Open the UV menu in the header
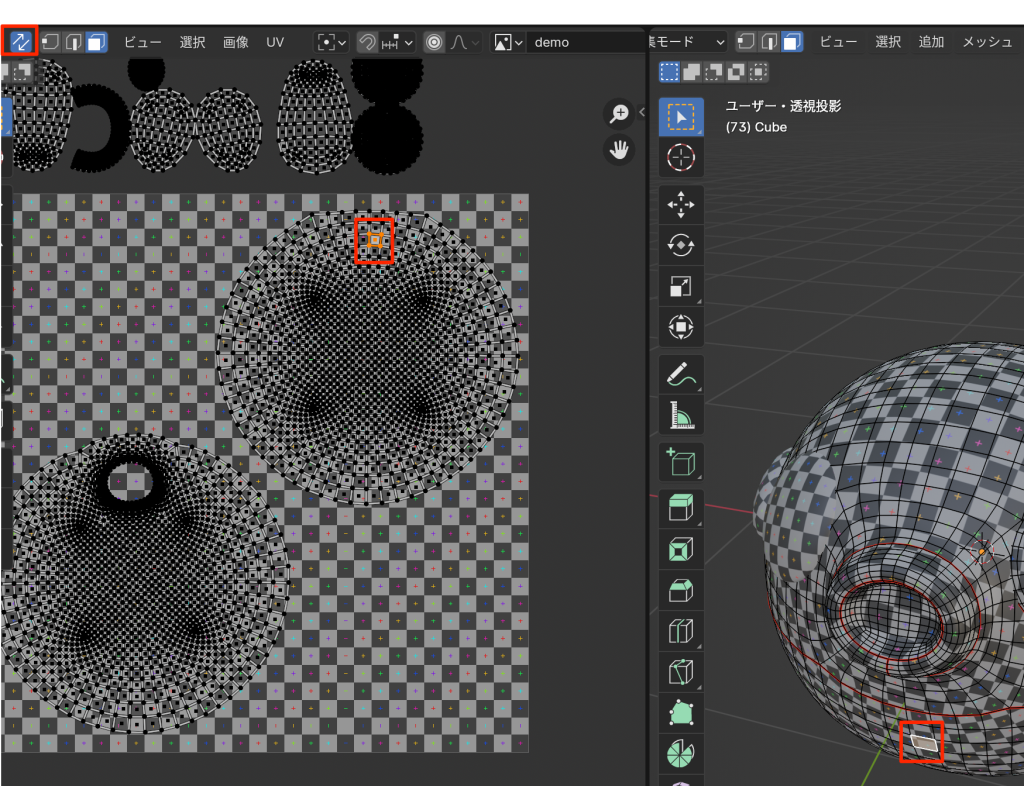Screen dimensions: 1024x786 coord(275,42)
